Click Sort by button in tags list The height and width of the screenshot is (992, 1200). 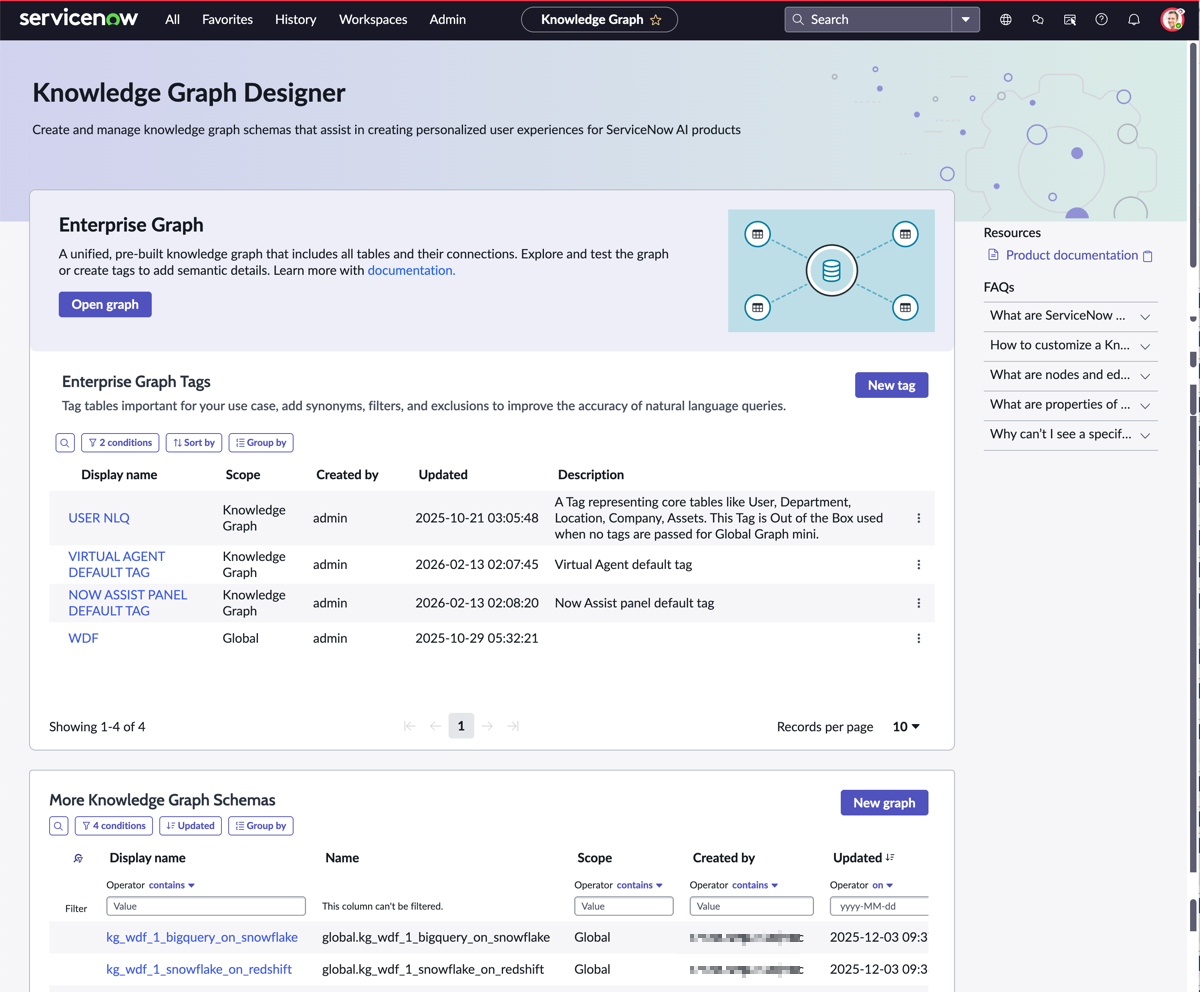click(194, 442)
